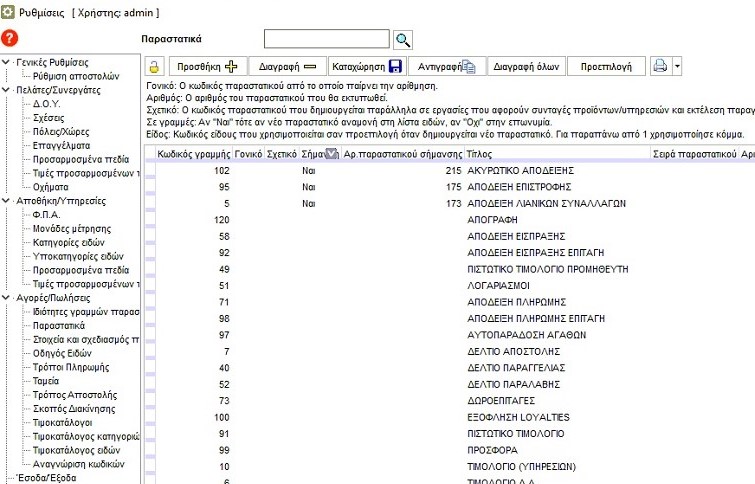Click the Αντιγραφή button
755x484 pixels.
(447, 66)
